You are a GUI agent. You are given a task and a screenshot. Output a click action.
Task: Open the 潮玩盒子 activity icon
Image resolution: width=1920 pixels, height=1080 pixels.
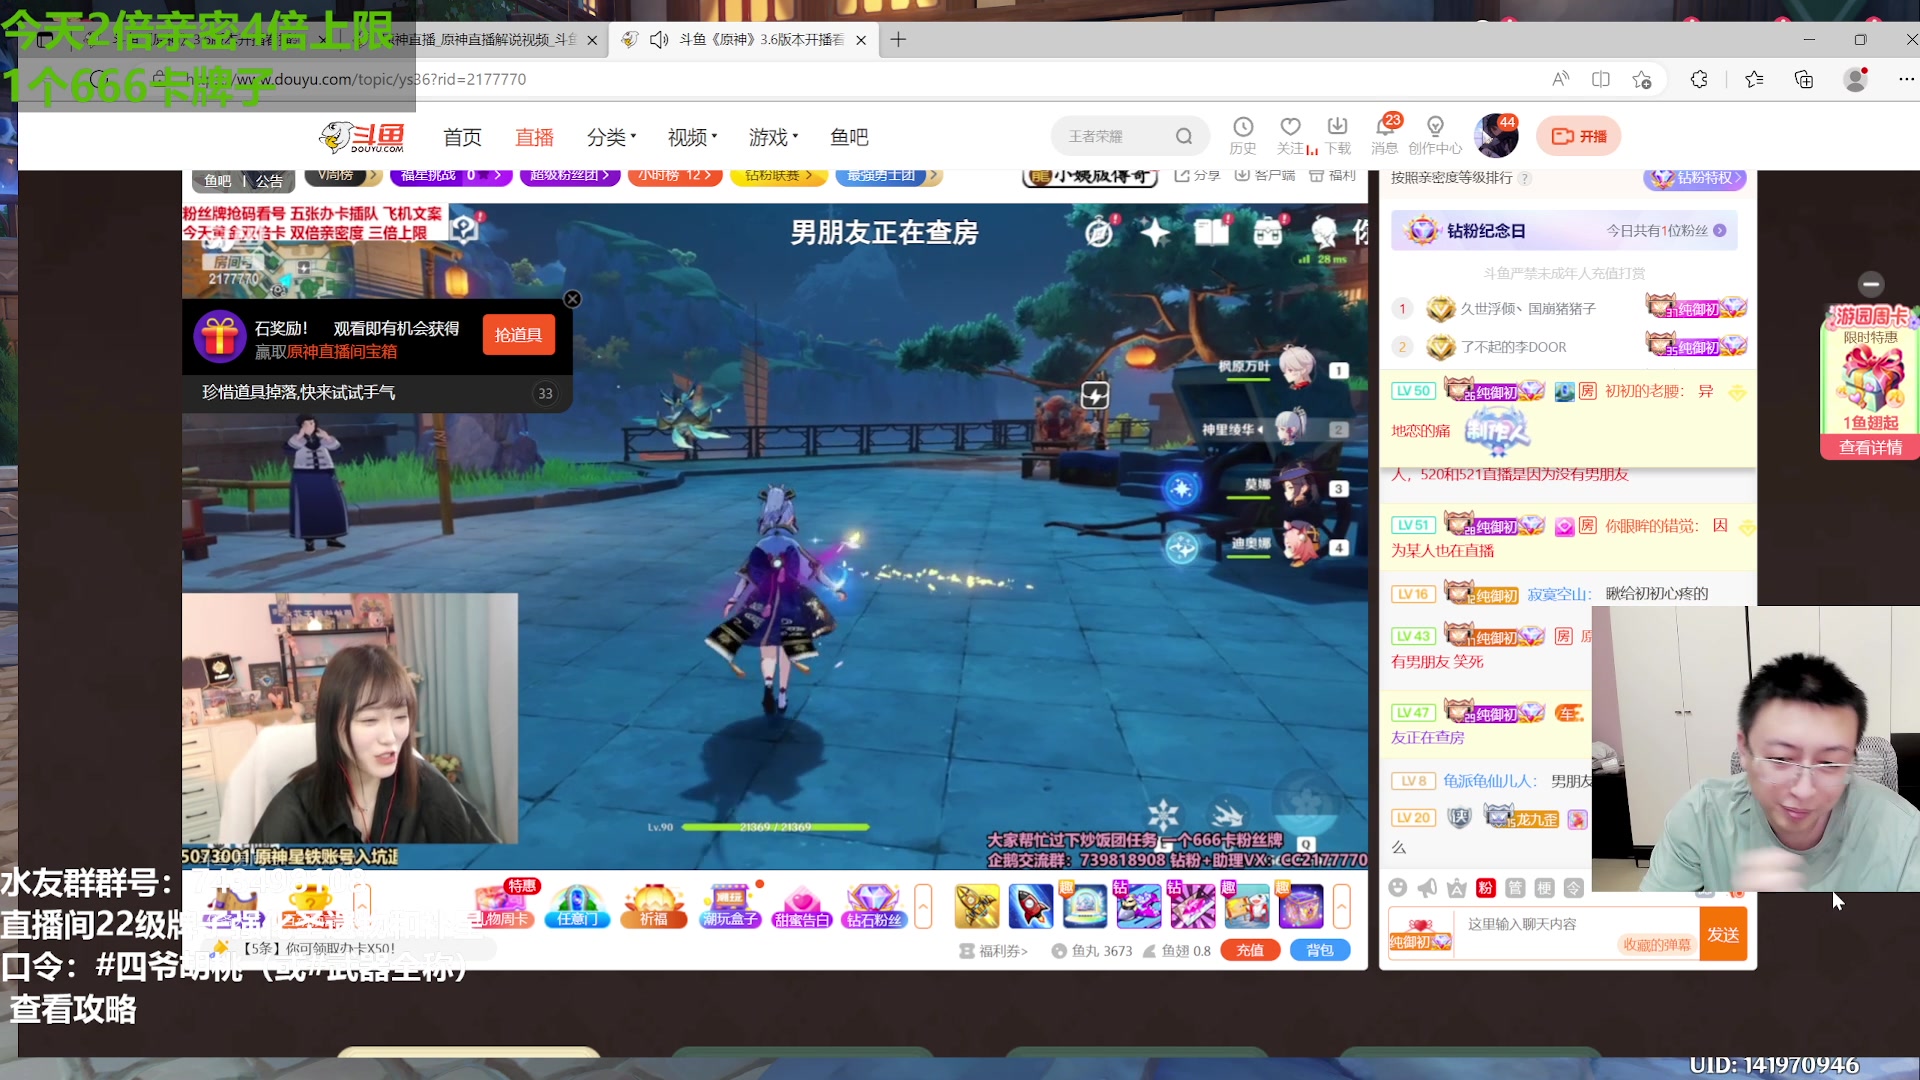click(x=730, y=906)
